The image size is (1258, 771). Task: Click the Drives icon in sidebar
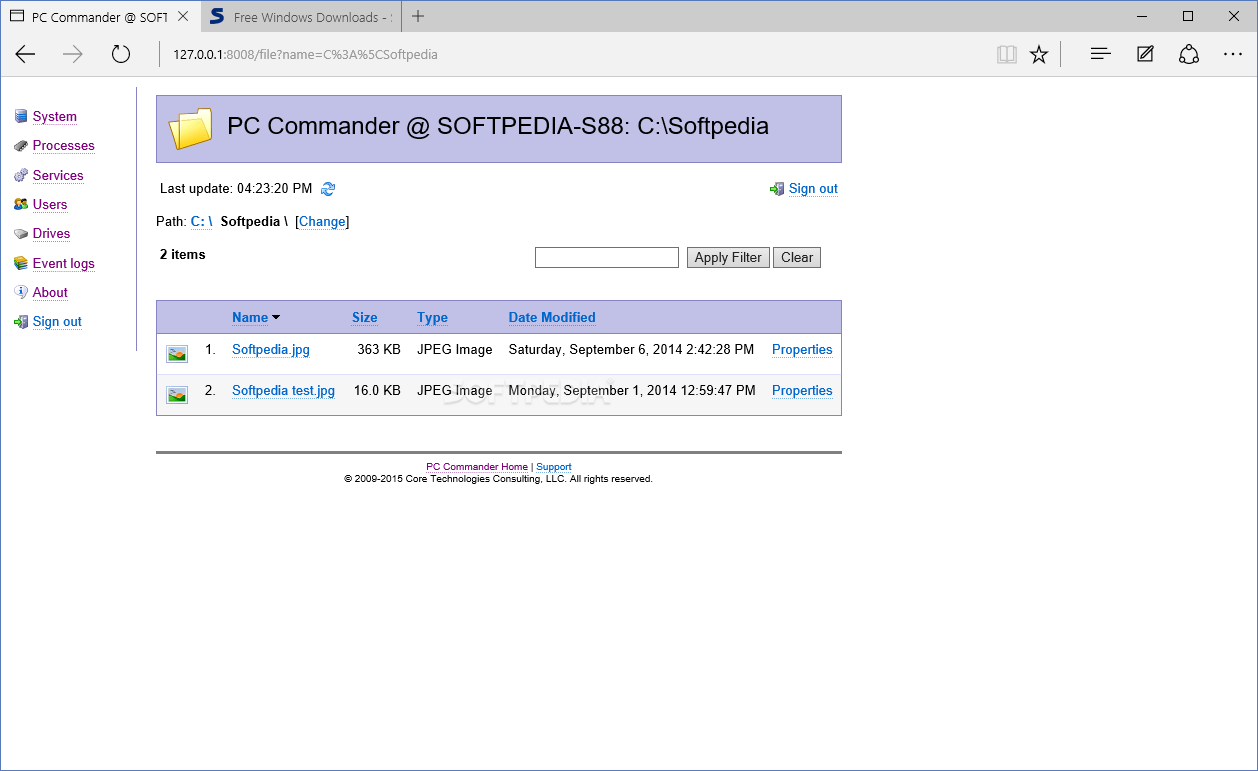[21, 234]
